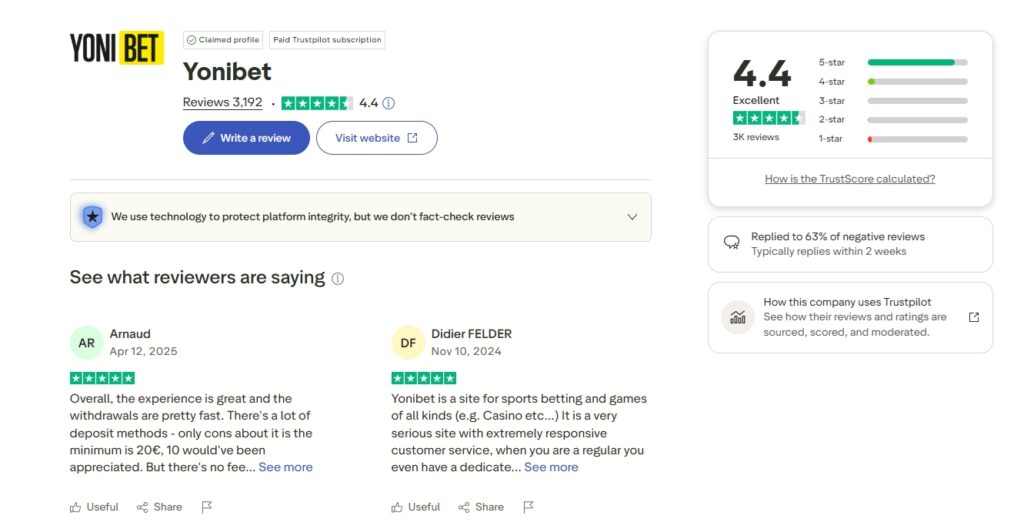Viewport: 1024px width, 529px height.
Task: Open Visit website external link
Action: 376,138
